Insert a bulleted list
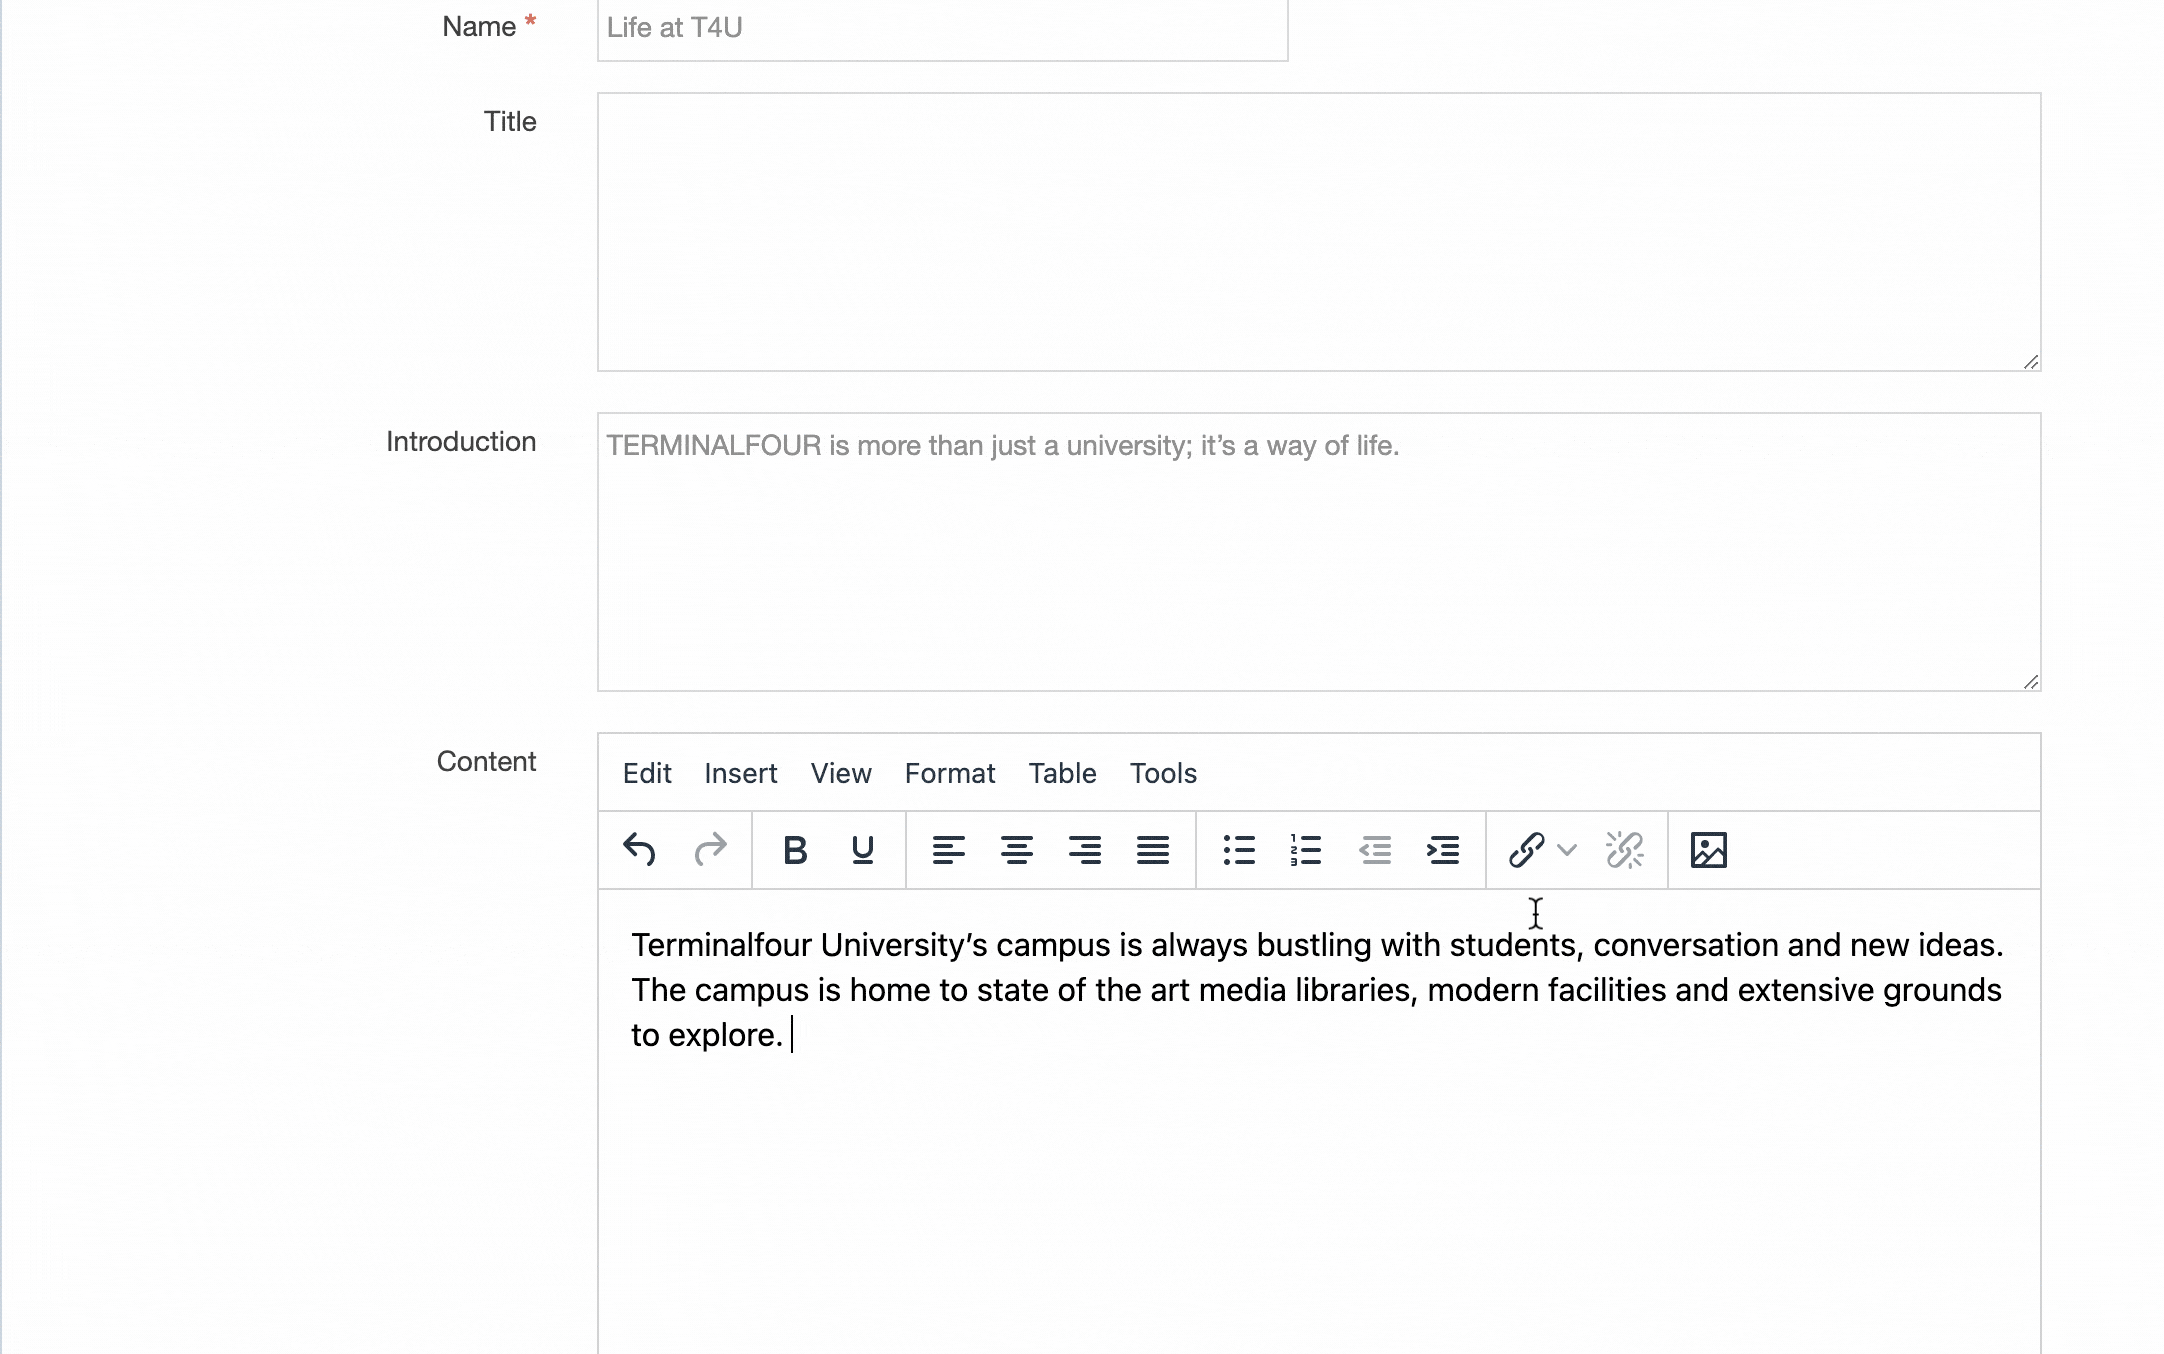This screenshot has width=2164, height=1354. click(x=1238, y=850)
